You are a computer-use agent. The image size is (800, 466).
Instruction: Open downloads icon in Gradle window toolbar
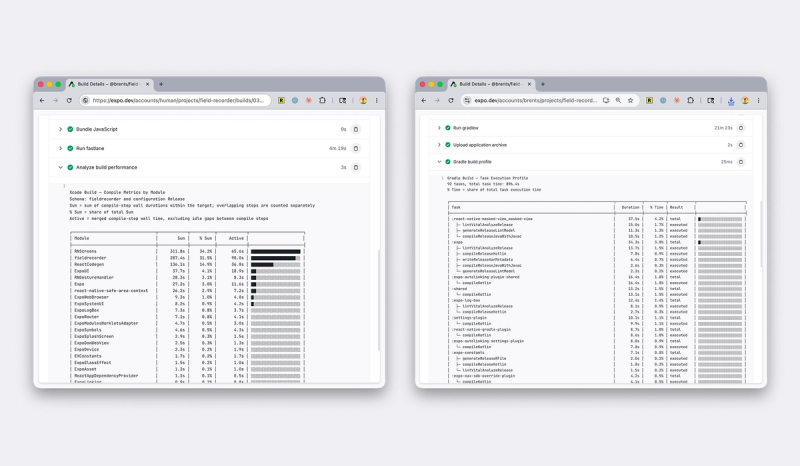coord(731,101)
